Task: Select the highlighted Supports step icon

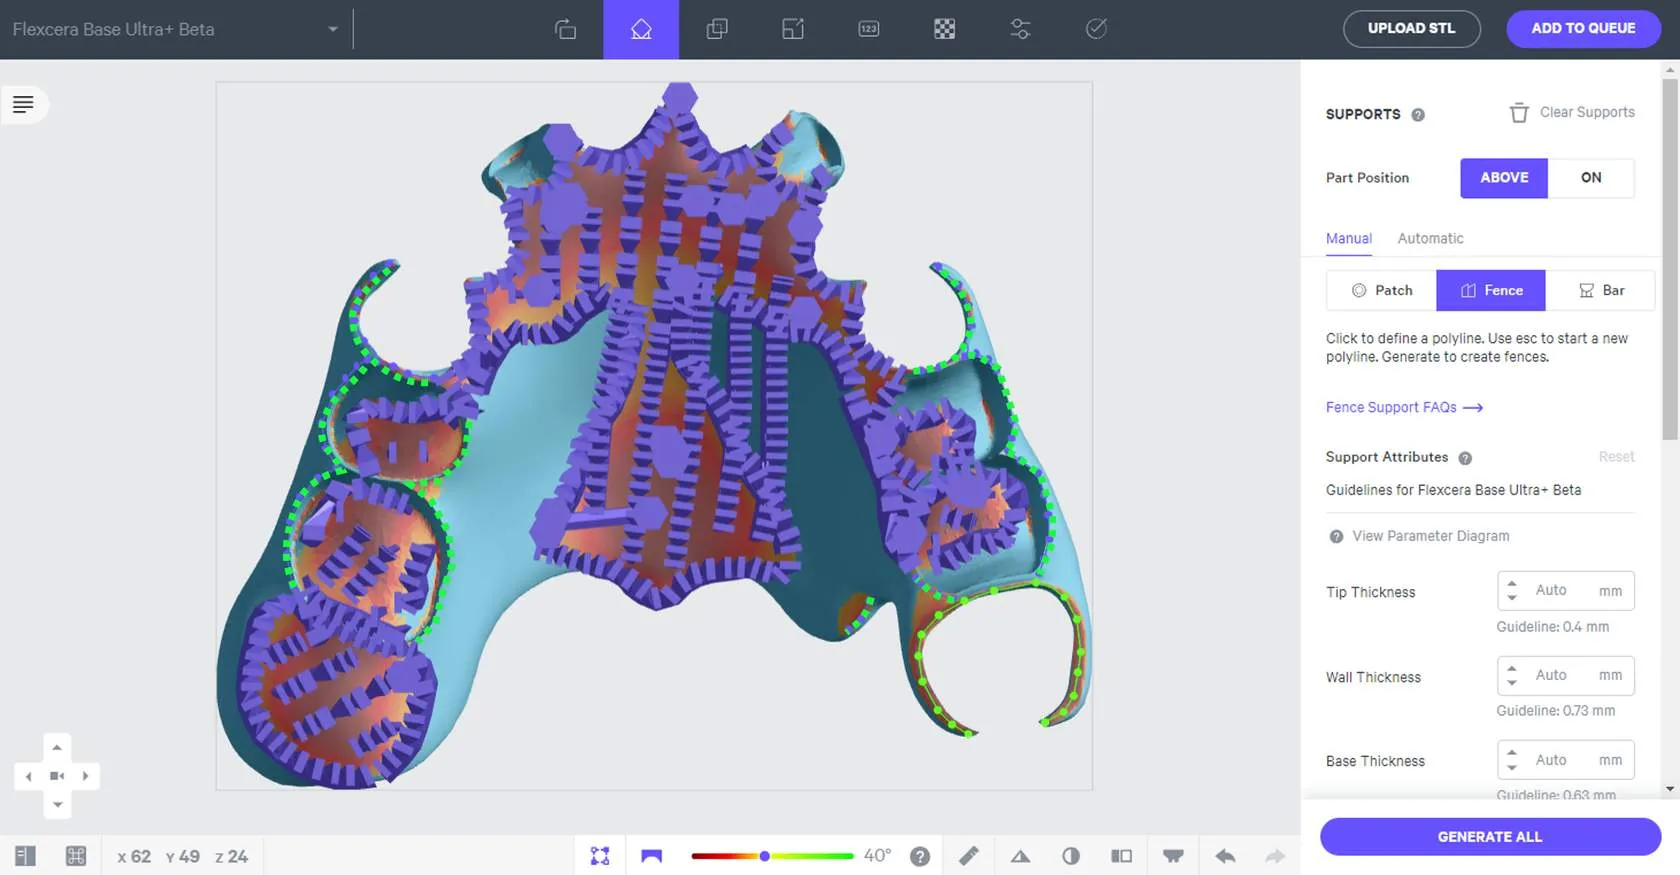Action: [641, 29]
